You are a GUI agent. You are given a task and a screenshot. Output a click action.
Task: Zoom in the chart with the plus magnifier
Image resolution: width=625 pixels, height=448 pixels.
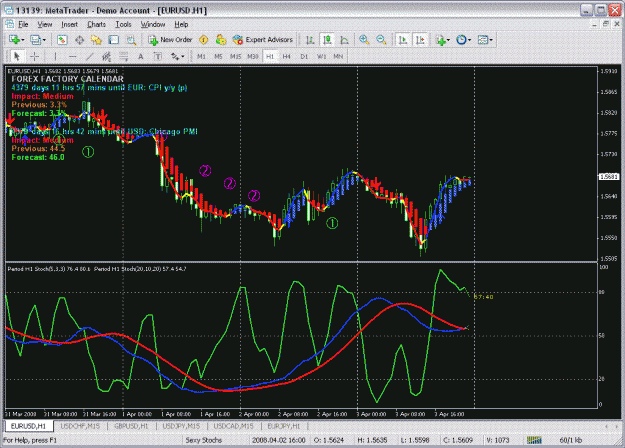click(364, 39)
